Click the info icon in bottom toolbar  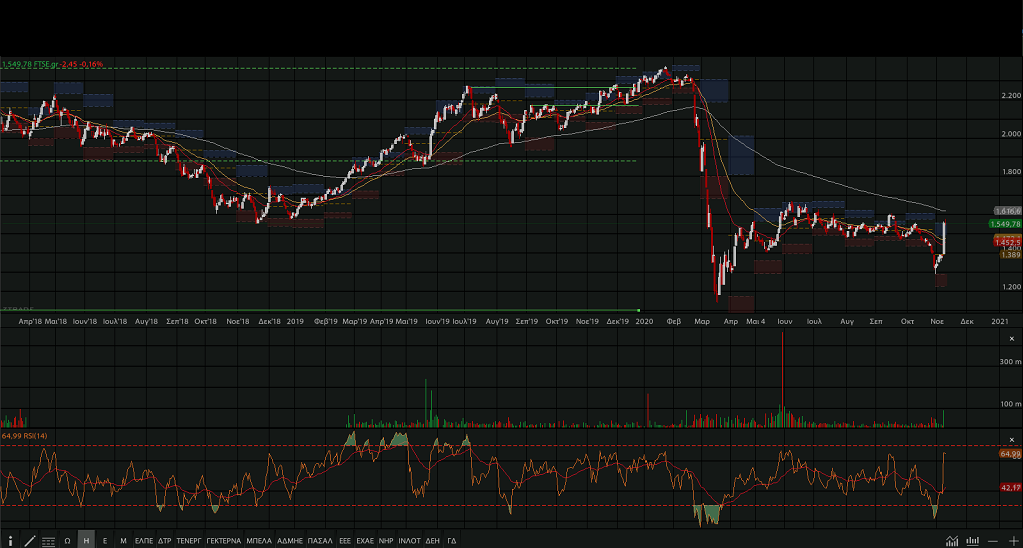point(10,540)
